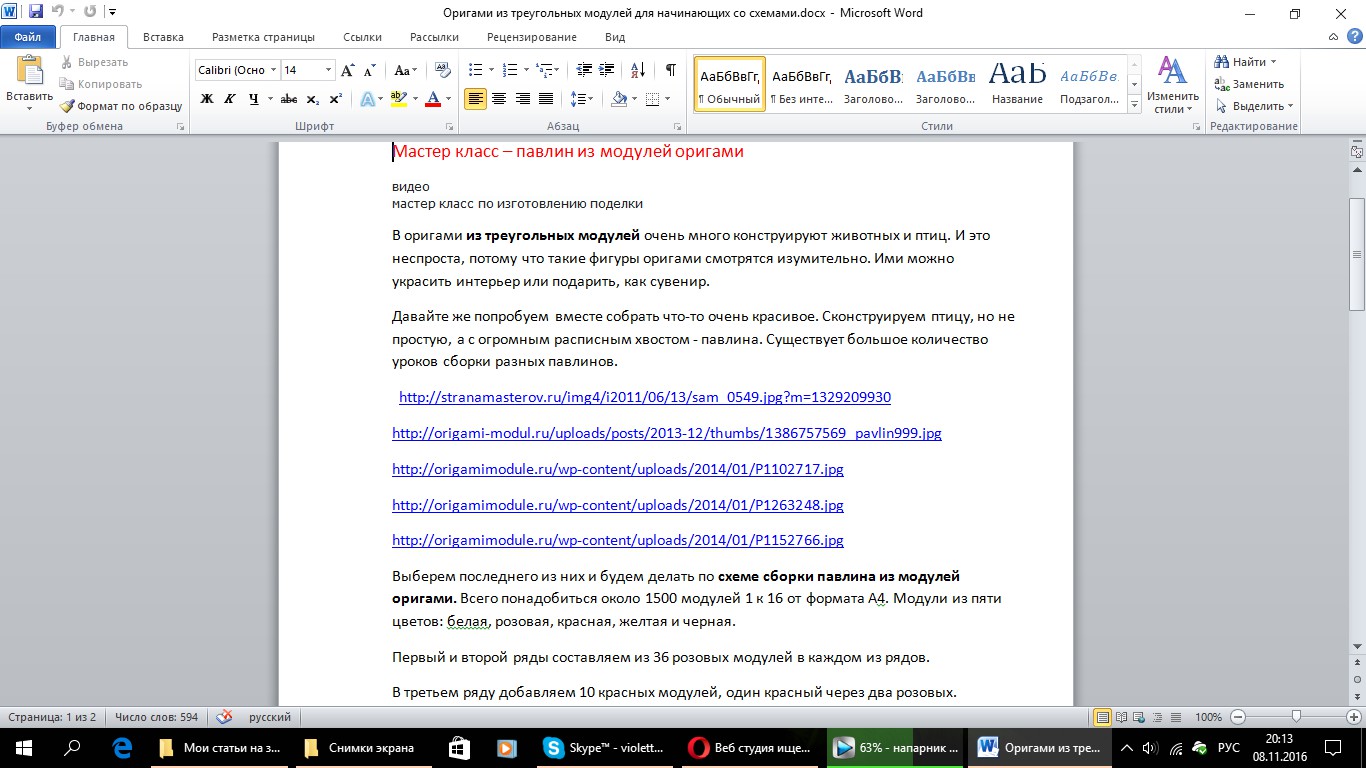The image size is (1366, 768).
Task: Open the stranamasterov.ru sam_0549.jpg link
Action: point(645,397)
